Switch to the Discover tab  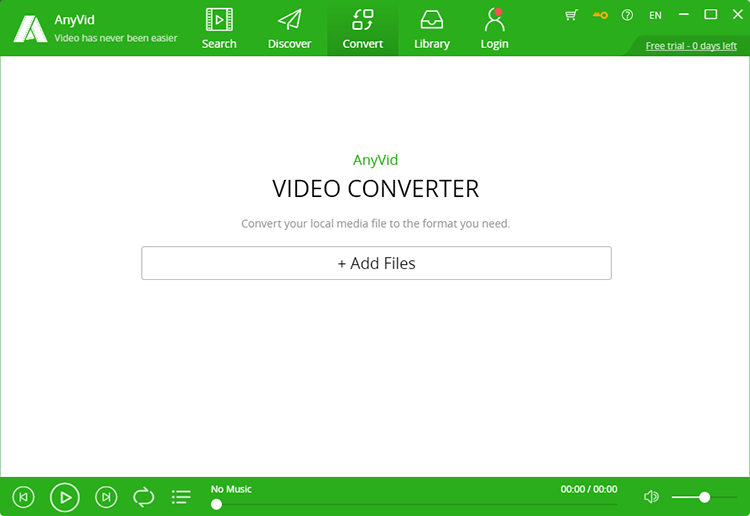(289, 29)
